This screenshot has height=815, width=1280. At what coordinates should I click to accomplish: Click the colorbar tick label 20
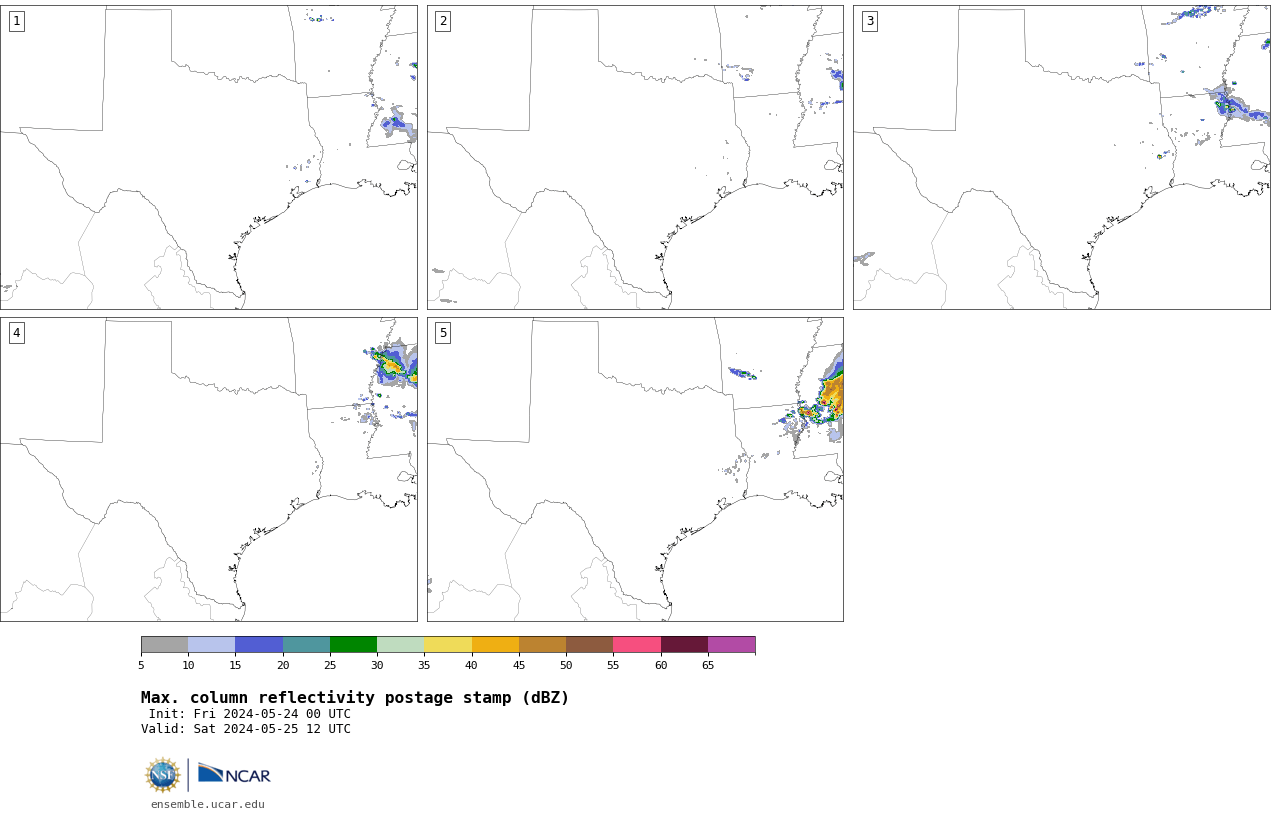tap(283, 665)
